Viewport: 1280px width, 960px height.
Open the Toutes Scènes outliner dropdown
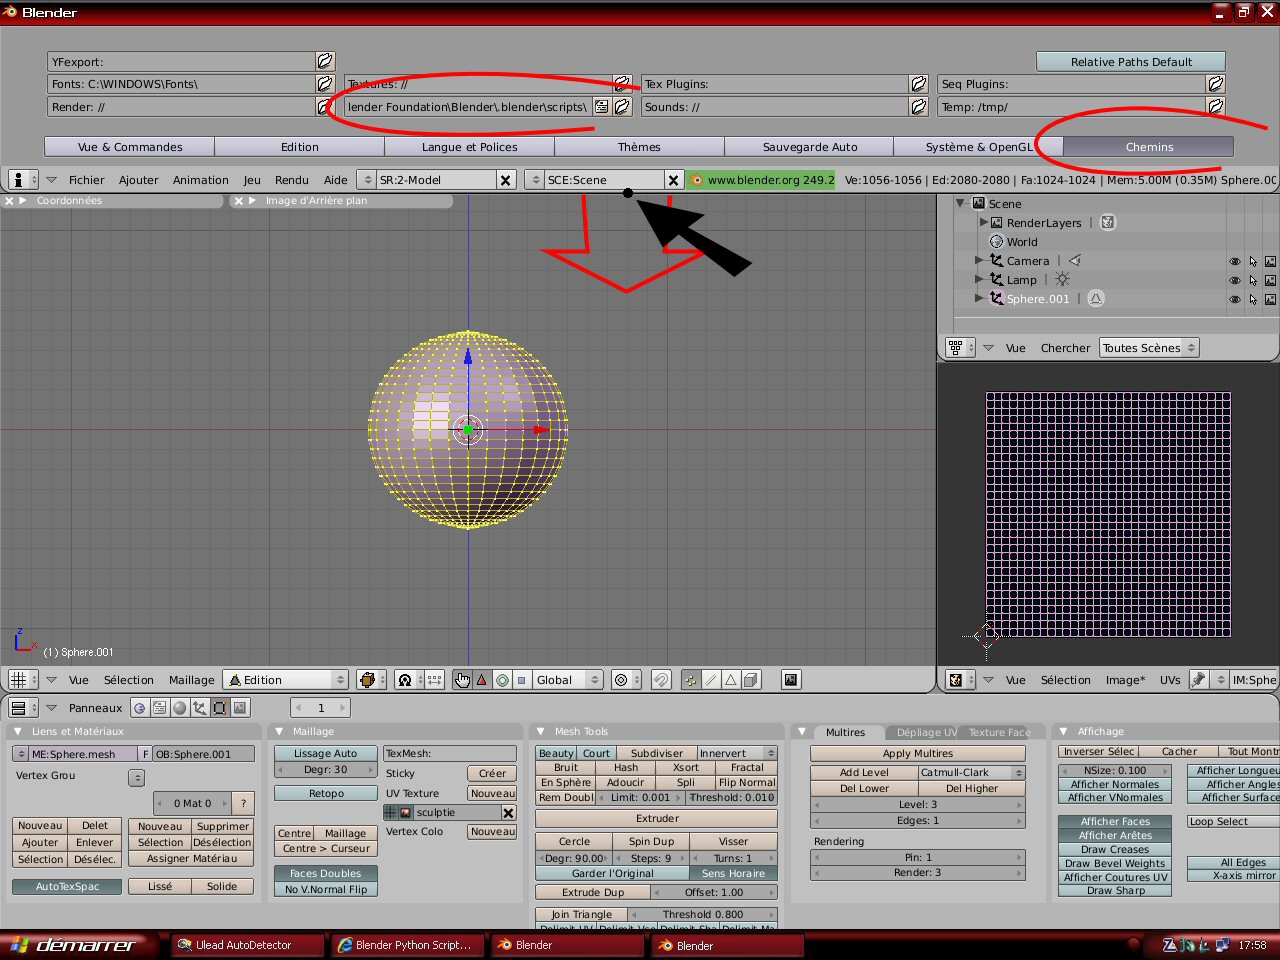pyautogui.click(x=1149, y=348)
